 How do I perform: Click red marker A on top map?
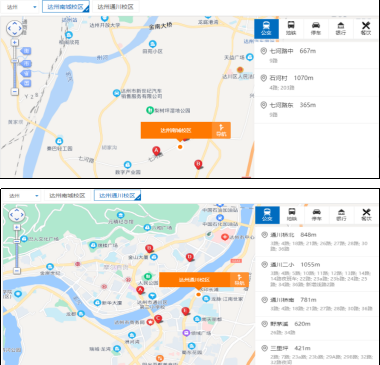pos(156,151)
